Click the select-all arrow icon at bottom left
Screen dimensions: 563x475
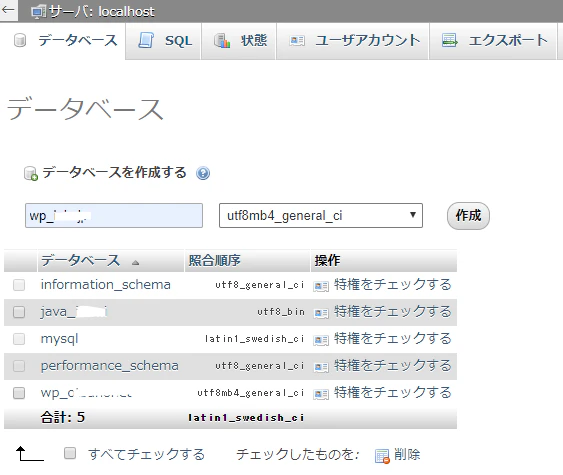[x=30, y=453]
